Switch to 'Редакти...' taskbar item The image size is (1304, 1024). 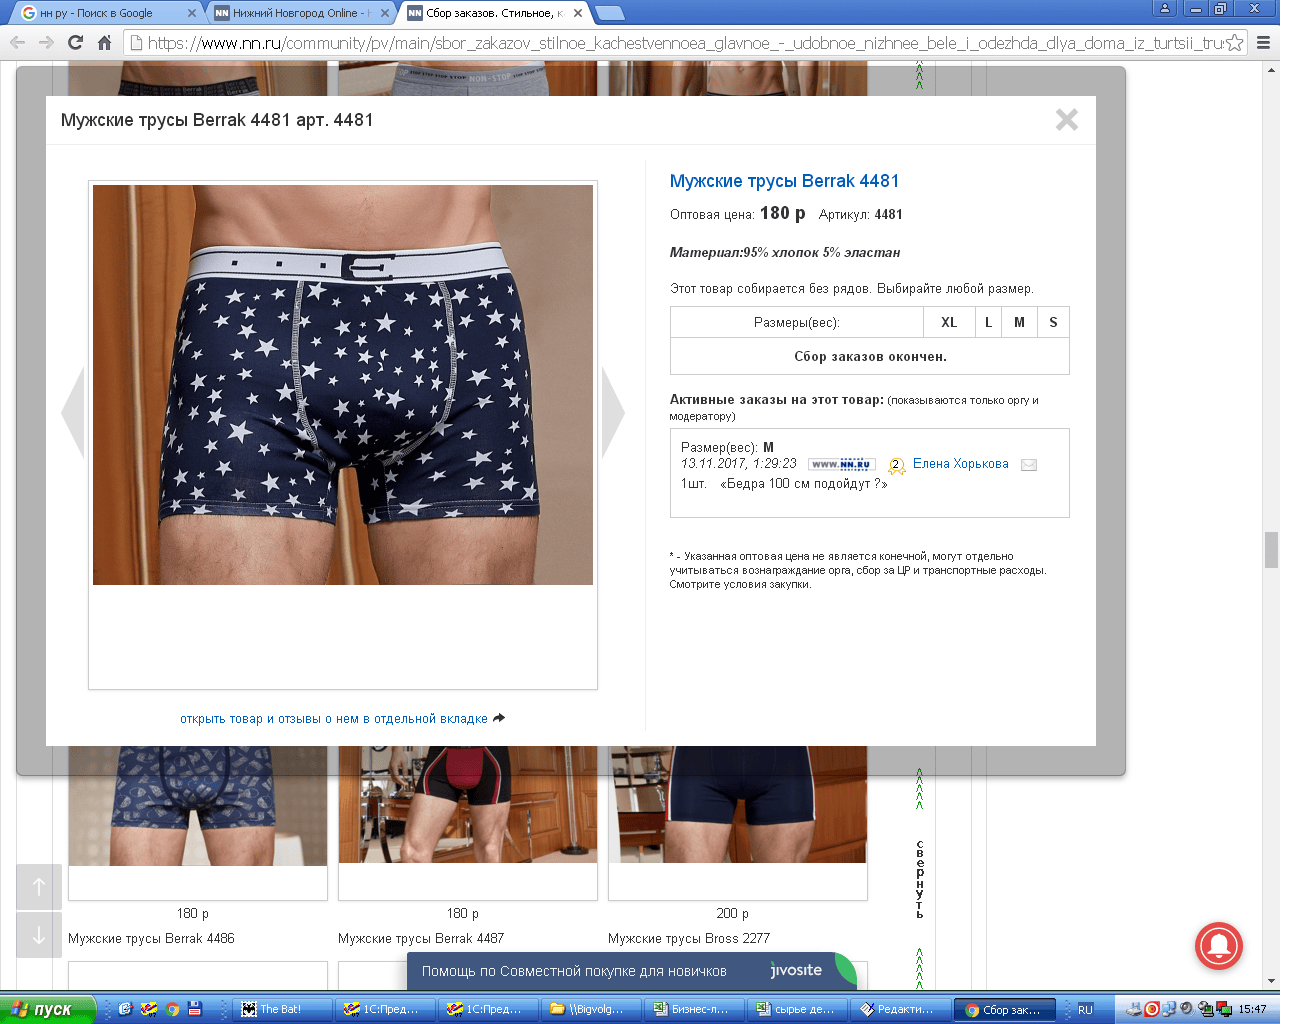(x=902, y=1009)
